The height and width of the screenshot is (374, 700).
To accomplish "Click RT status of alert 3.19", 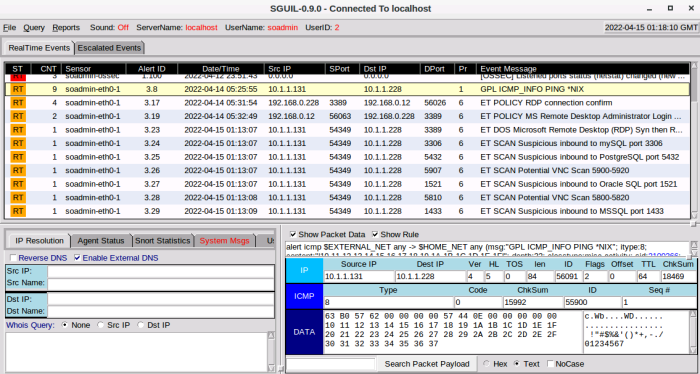I will [x=18, y=116].
